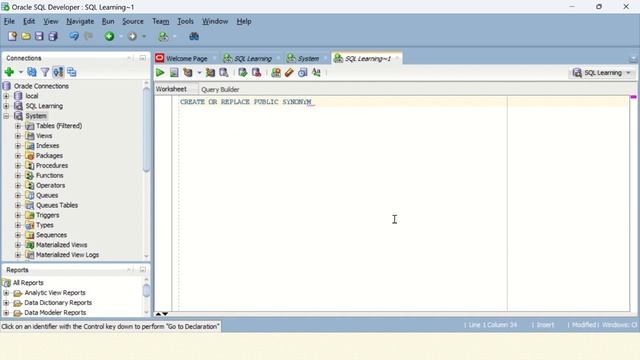Click the Undo arrow icon
640x360 pixels.
click(x=73, y=36)
